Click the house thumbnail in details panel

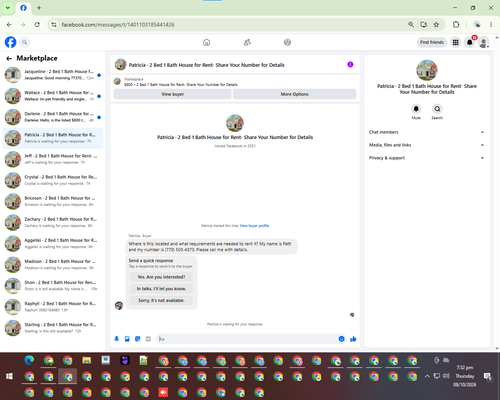click(x=427, y=70)
